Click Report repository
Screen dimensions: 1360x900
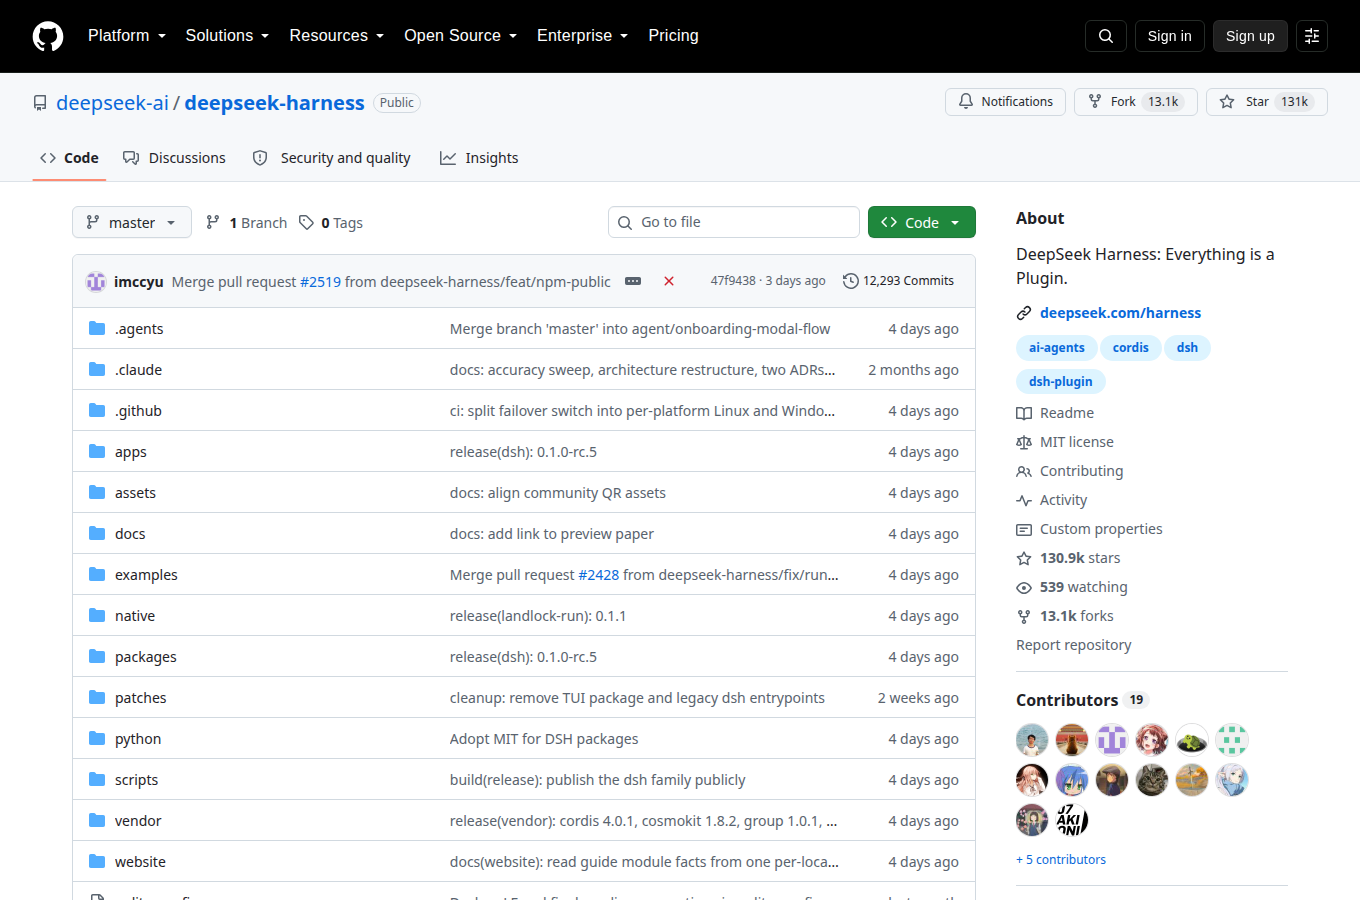coord(1074,645)
